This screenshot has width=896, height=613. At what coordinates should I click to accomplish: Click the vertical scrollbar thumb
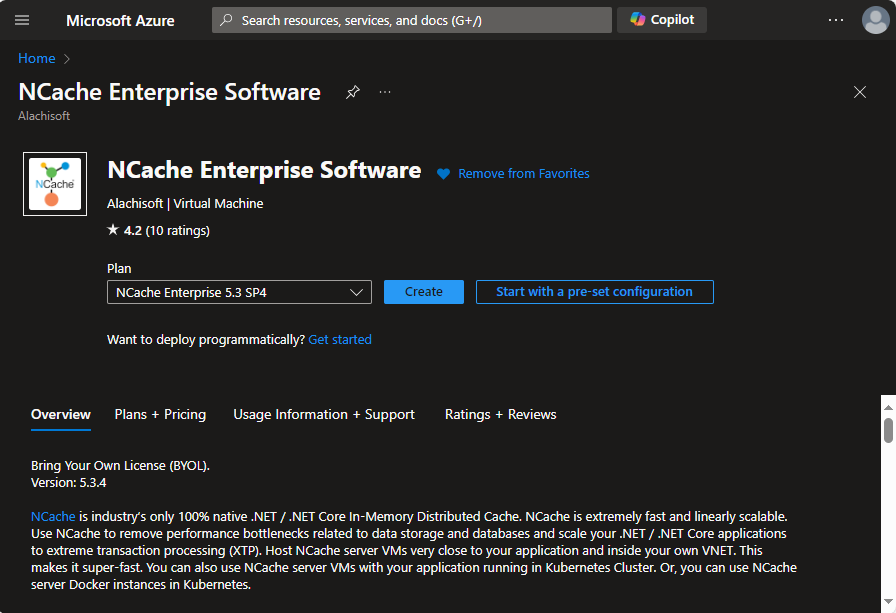pyautogui.click(x=888, y=430)
